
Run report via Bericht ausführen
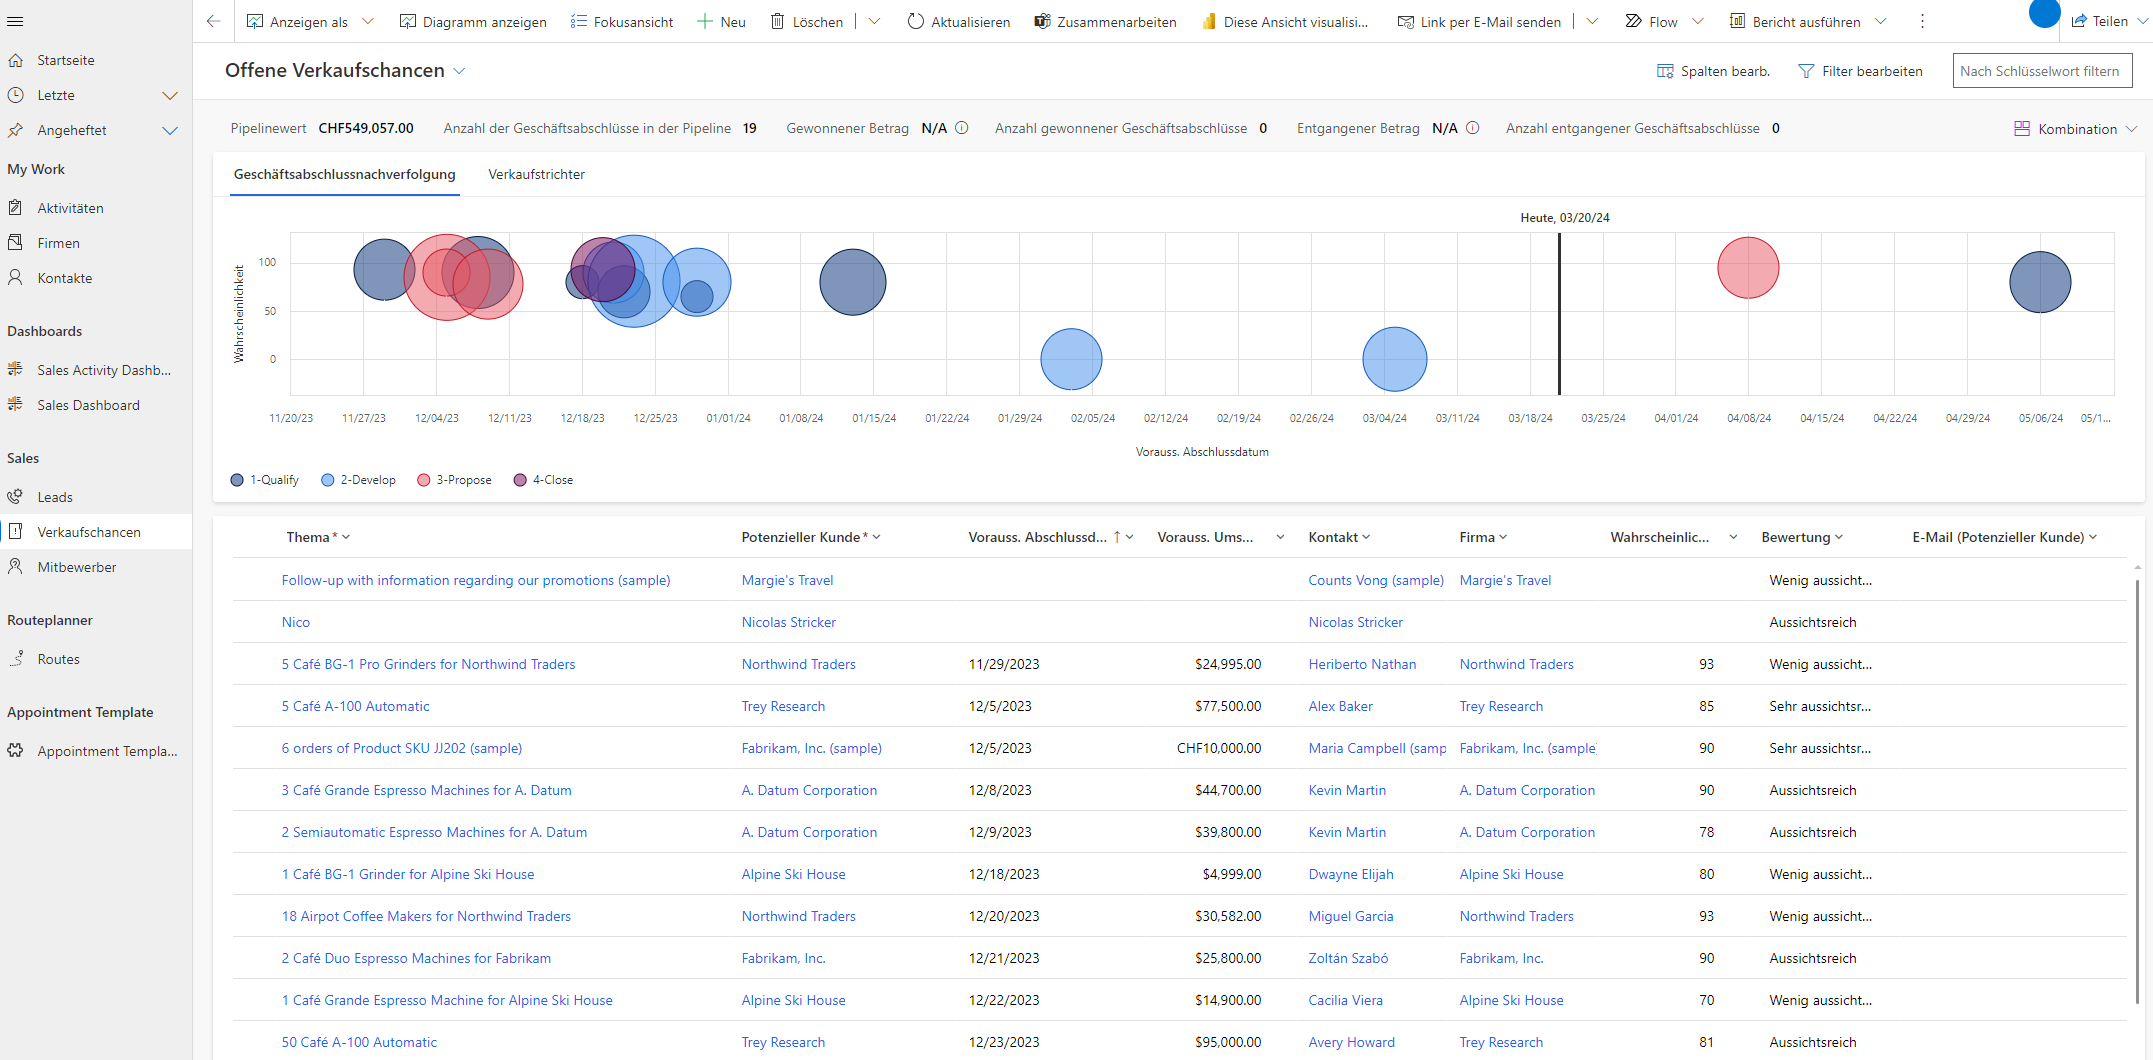1795,21
